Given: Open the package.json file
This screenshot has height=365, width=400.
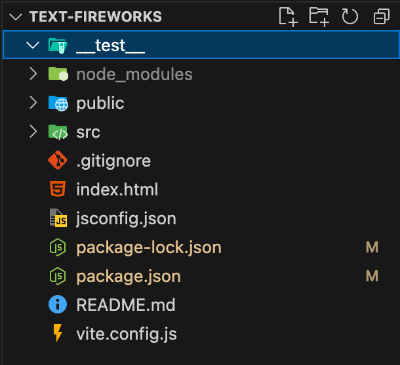Looking at the screenshot, I should point(128,277).
